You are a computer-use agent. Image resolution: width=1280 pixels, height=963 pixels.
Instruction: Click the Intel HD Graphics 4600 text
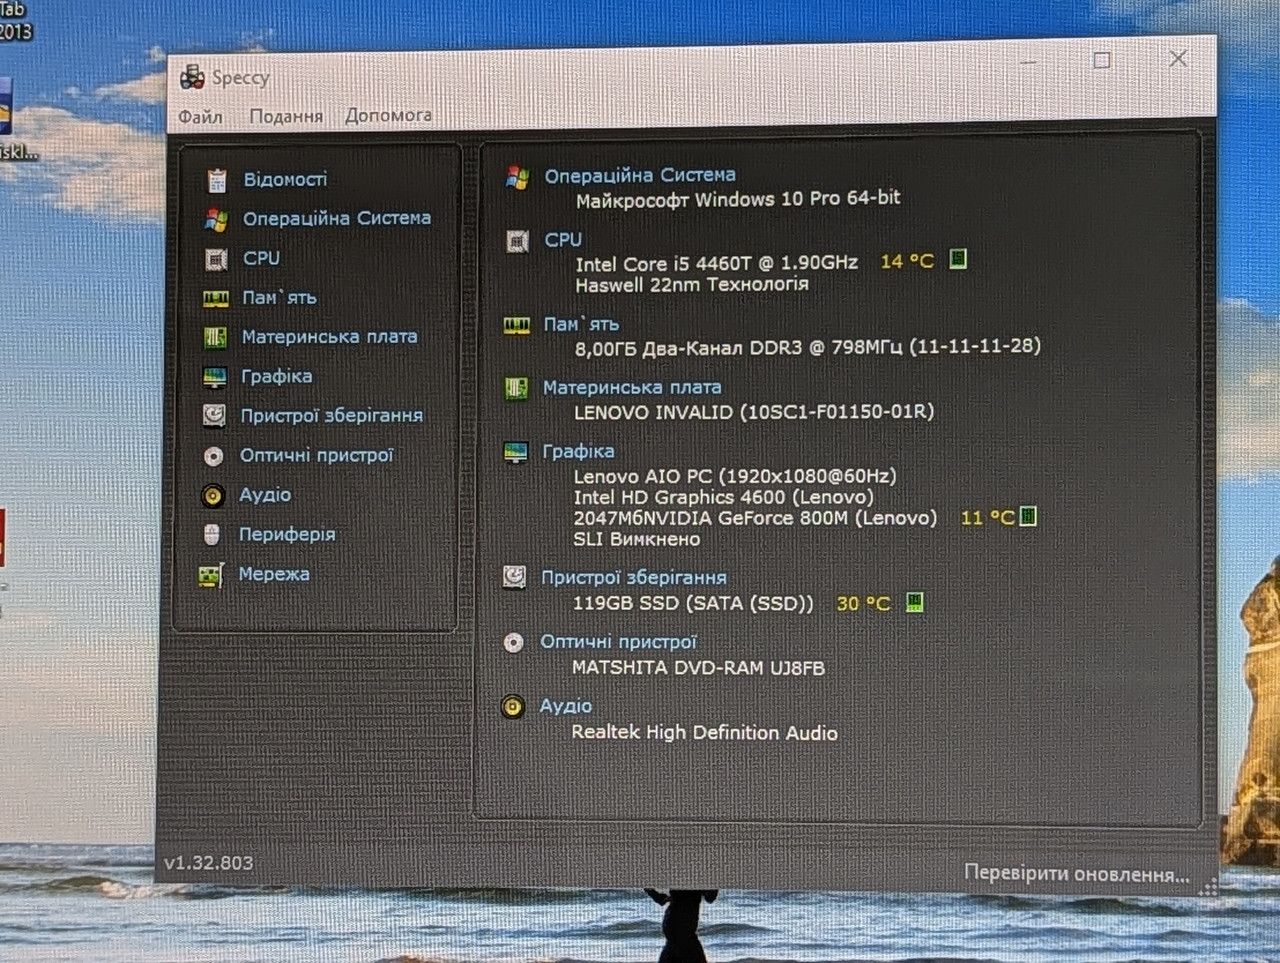[724, 497]
